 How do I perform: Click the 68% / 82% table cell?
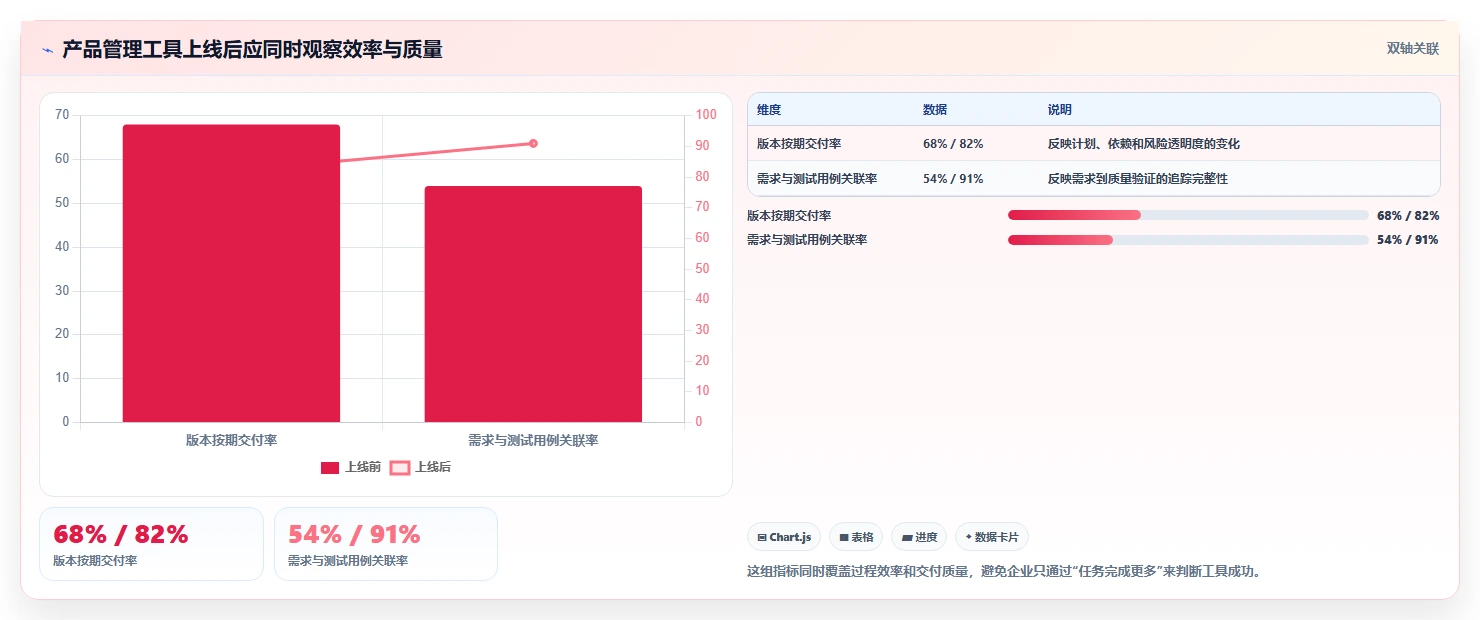953,144
